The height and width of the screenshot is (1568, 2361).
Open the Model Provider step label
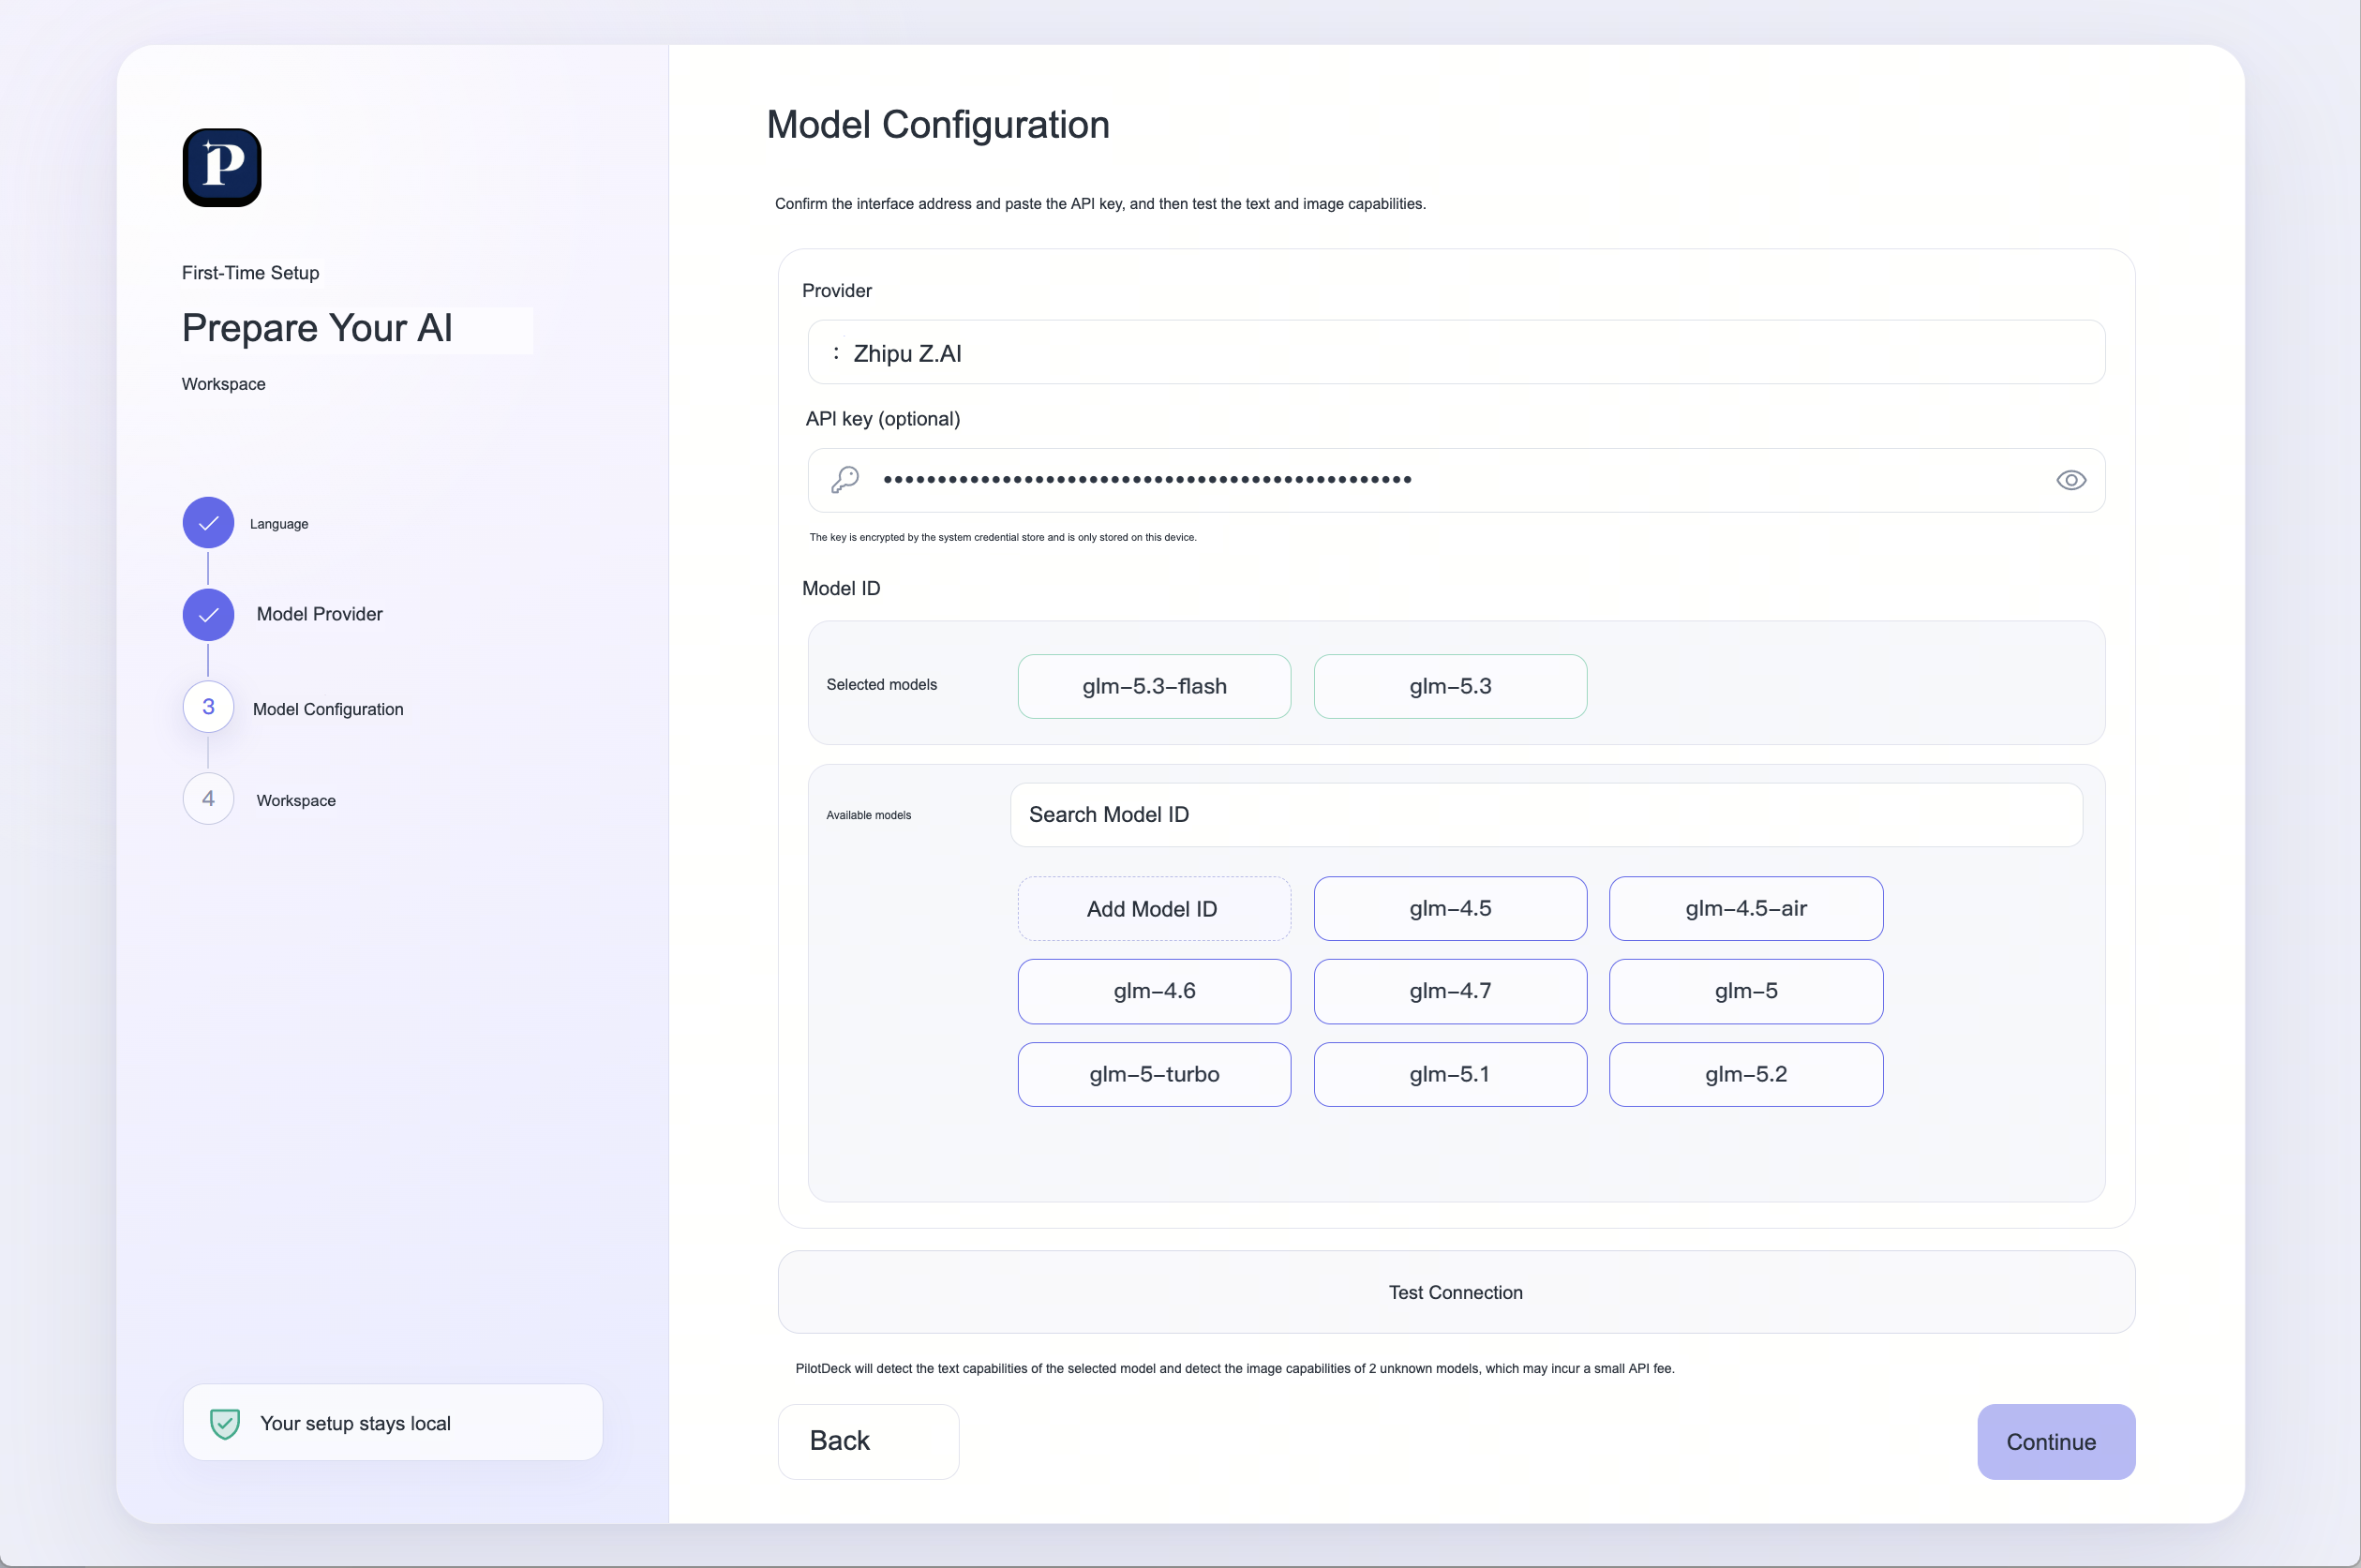tap(319, 614)
